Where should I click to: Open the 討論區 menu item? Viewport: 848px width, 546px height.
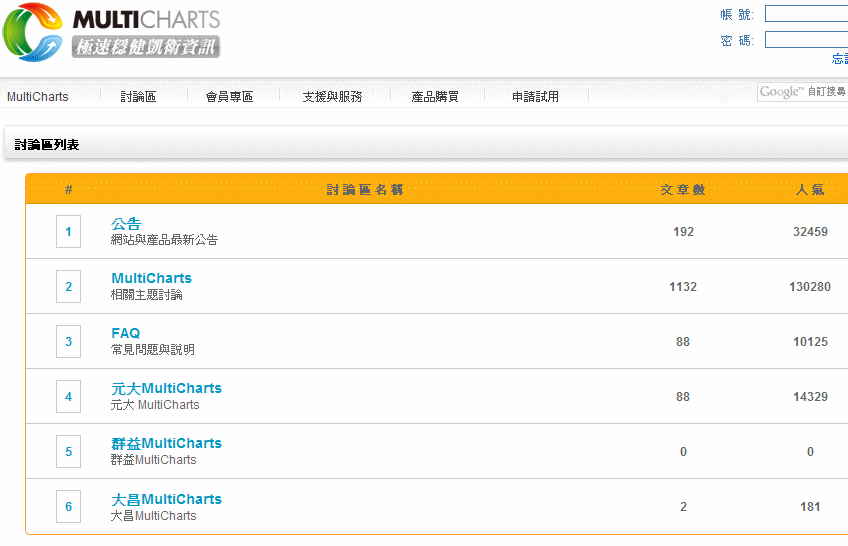click(138, 97)
